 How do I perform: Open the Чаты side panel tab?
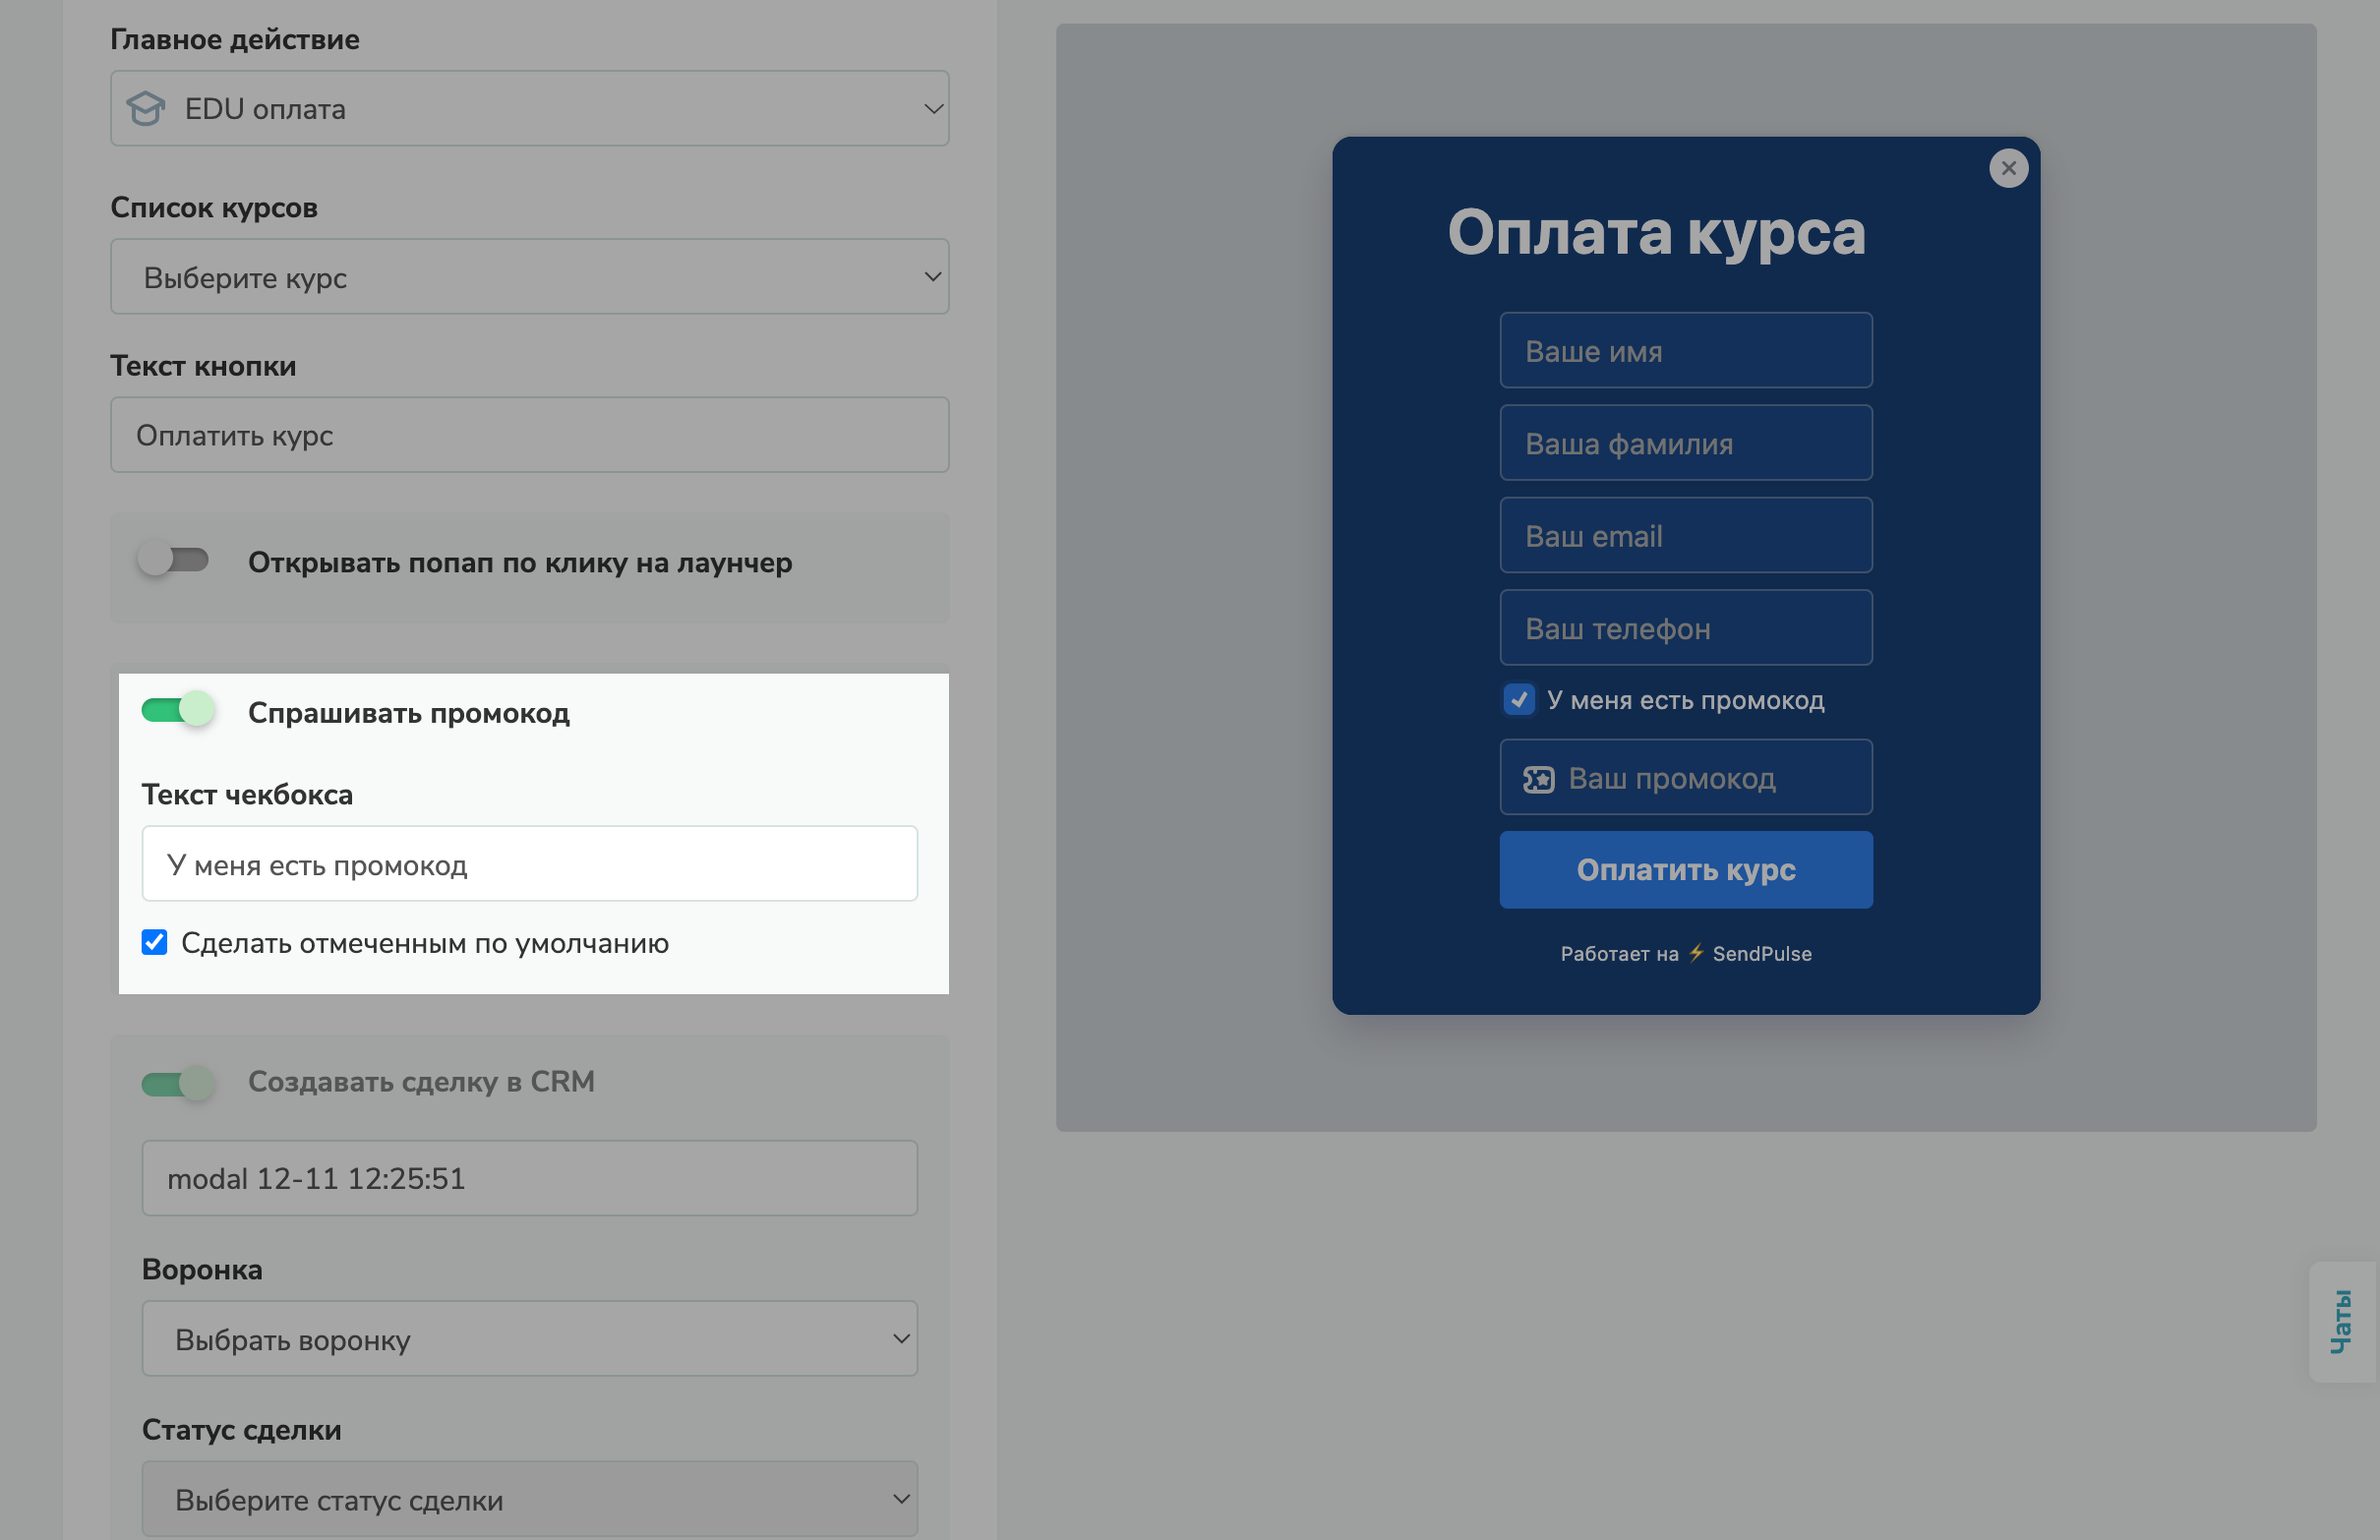[x=2340, y=1322]
